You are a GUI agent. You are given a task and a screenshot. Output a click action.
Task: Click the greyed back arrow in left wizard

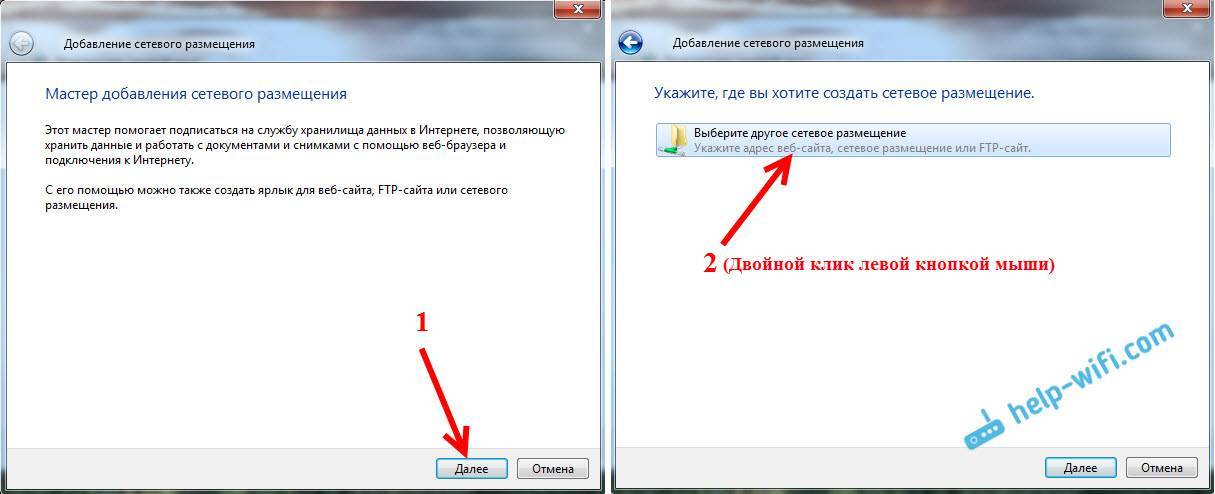[x=21, y=43]
